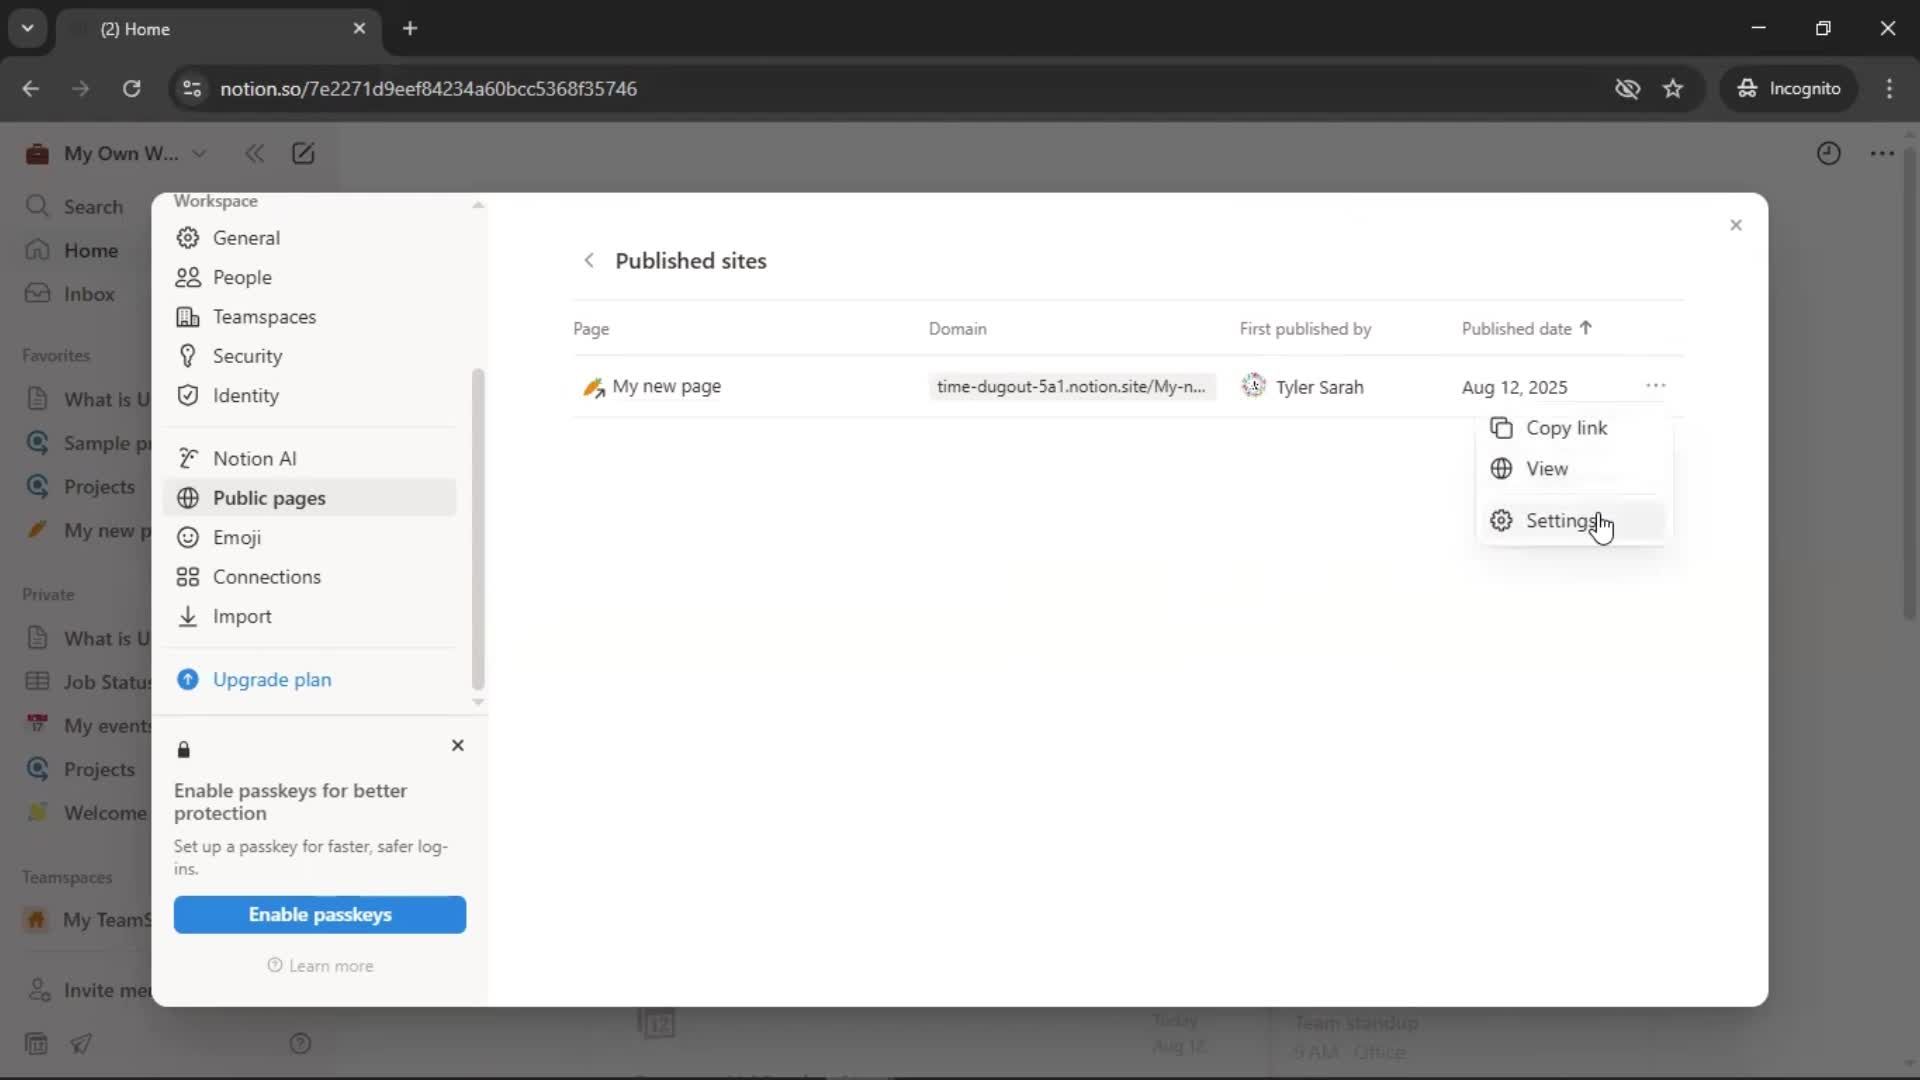Click the Copy link icon

[1501, 428]
